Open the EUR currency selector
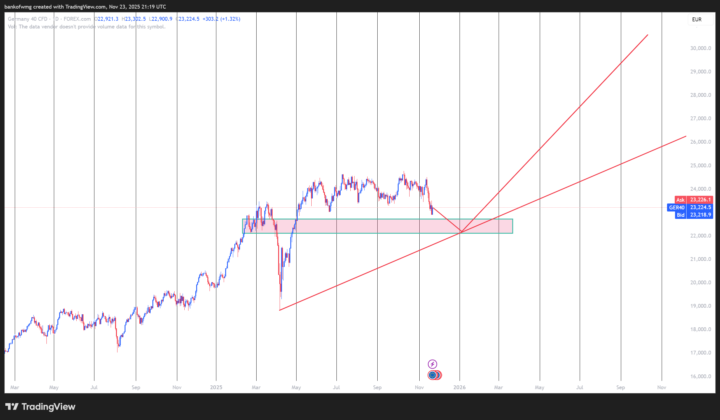The image size is (720, 420). click(697, 19)
